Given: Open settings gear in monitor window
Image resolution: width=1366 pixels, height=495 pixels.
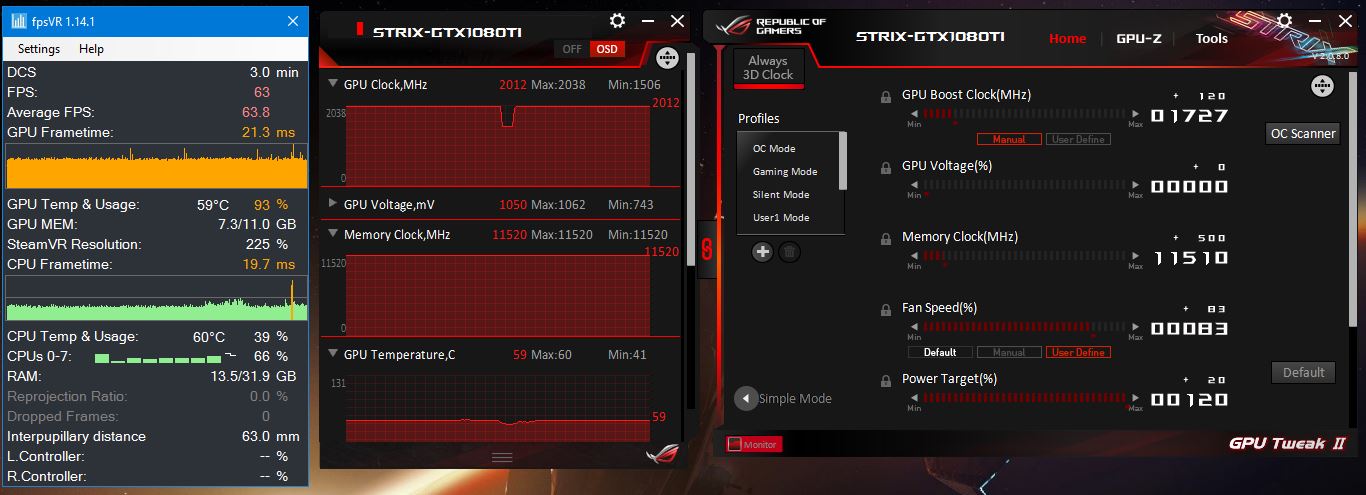Looking at the screenshot, I should click(x=617, y=21).
